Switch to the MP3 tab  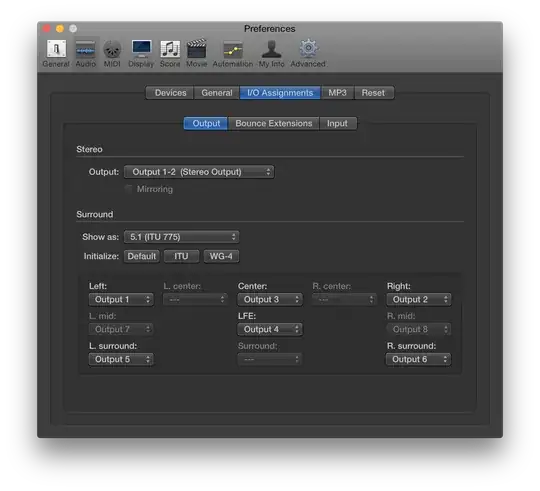337,93
